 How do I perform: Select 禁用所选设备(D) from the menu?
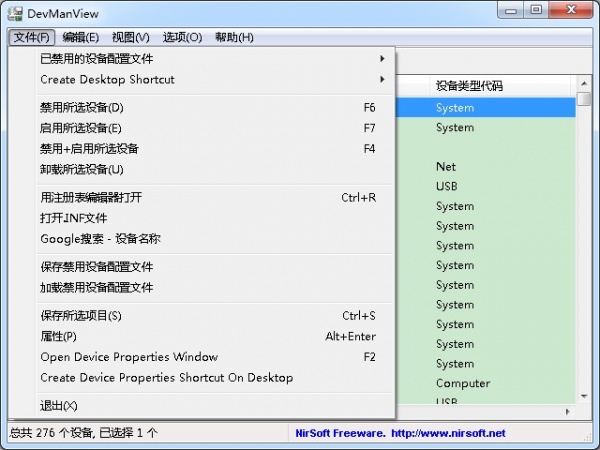82,107
